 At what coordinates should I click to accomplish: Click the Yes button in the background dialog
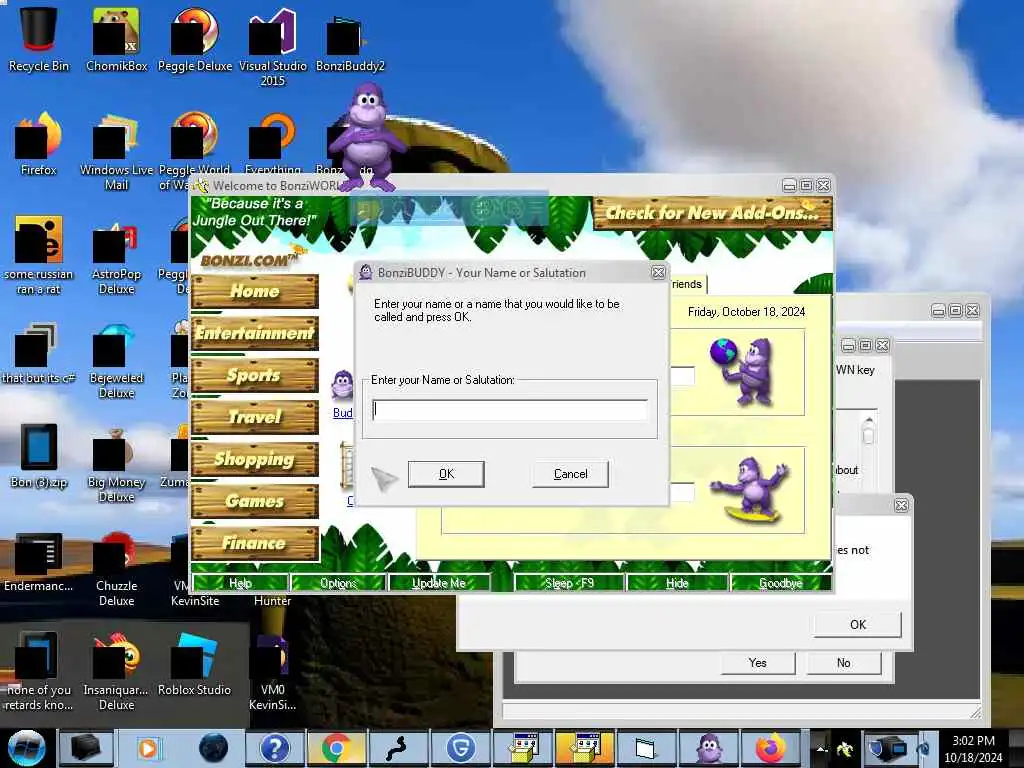[758, 663]
